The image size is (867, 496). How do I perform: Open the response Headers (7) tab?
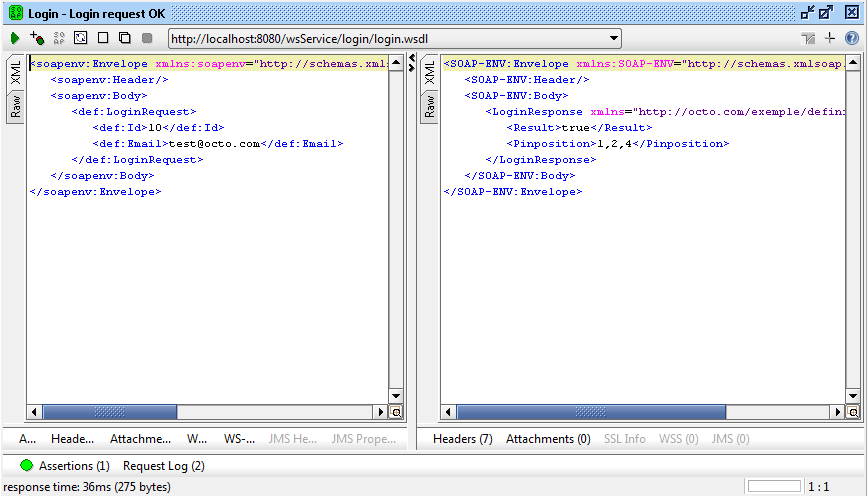point(462,439)
